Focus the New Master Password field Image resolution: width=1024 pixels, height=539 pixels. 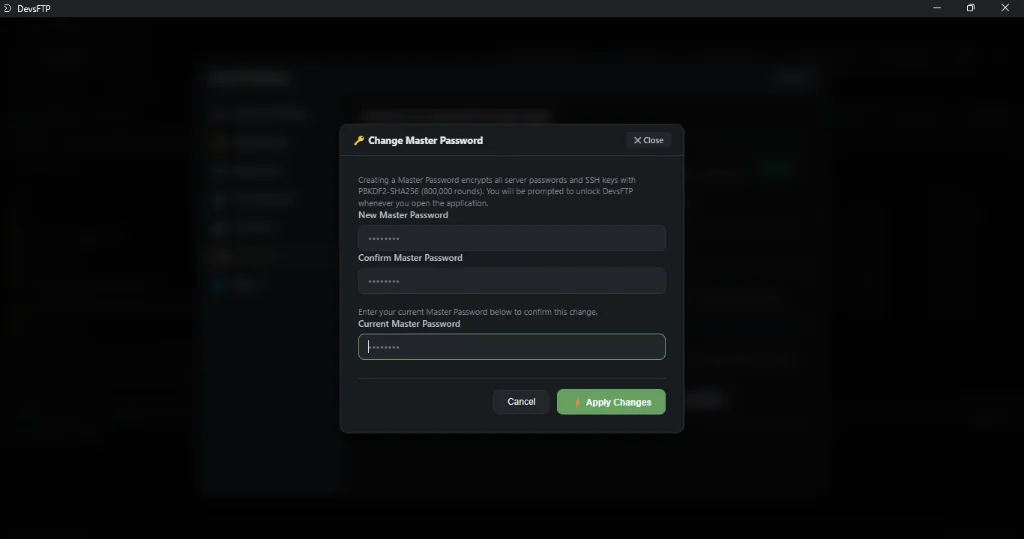[511, 238]
